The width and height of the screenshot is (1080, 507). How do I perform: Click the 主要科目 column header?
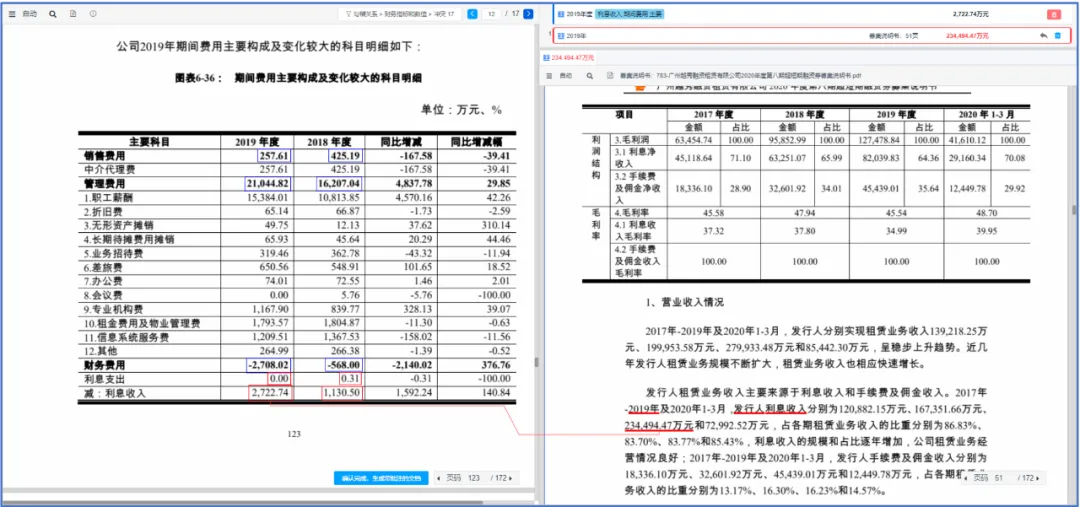pyautogui.click(x=148, y=142)
